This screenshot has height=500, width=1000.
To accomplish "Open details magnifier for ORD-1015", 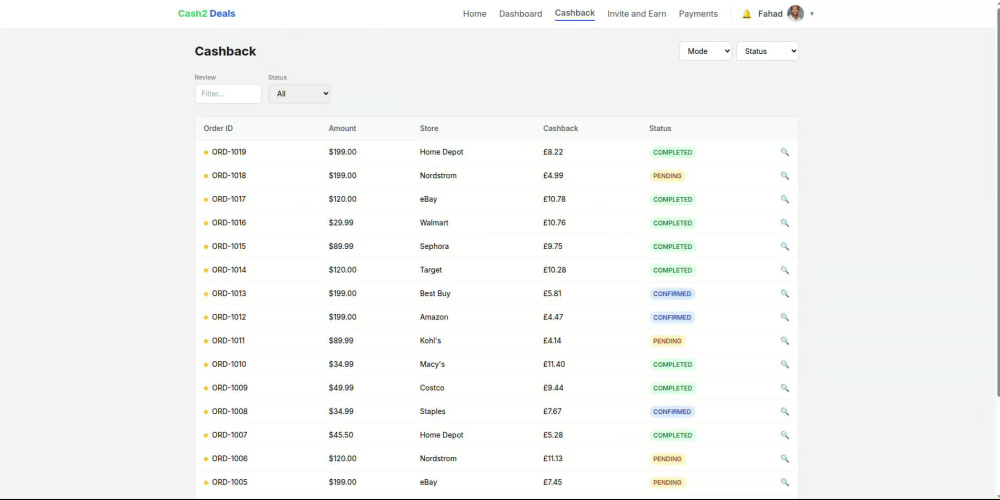I will [784, 247].
